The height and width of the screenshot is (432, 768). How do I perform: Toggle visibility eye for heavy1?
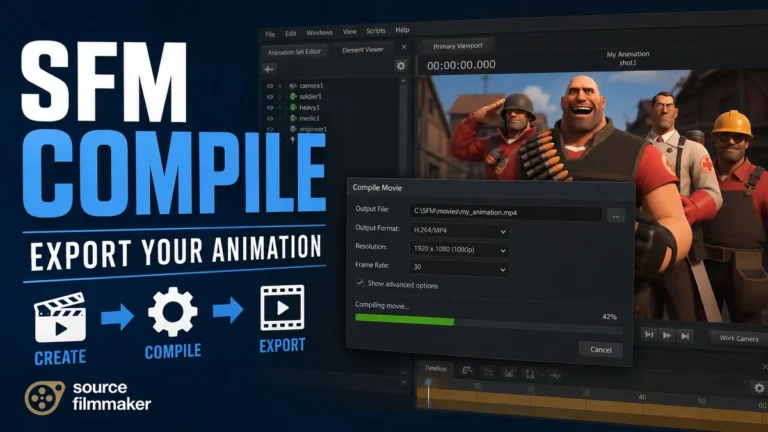(x=269, y=107)
